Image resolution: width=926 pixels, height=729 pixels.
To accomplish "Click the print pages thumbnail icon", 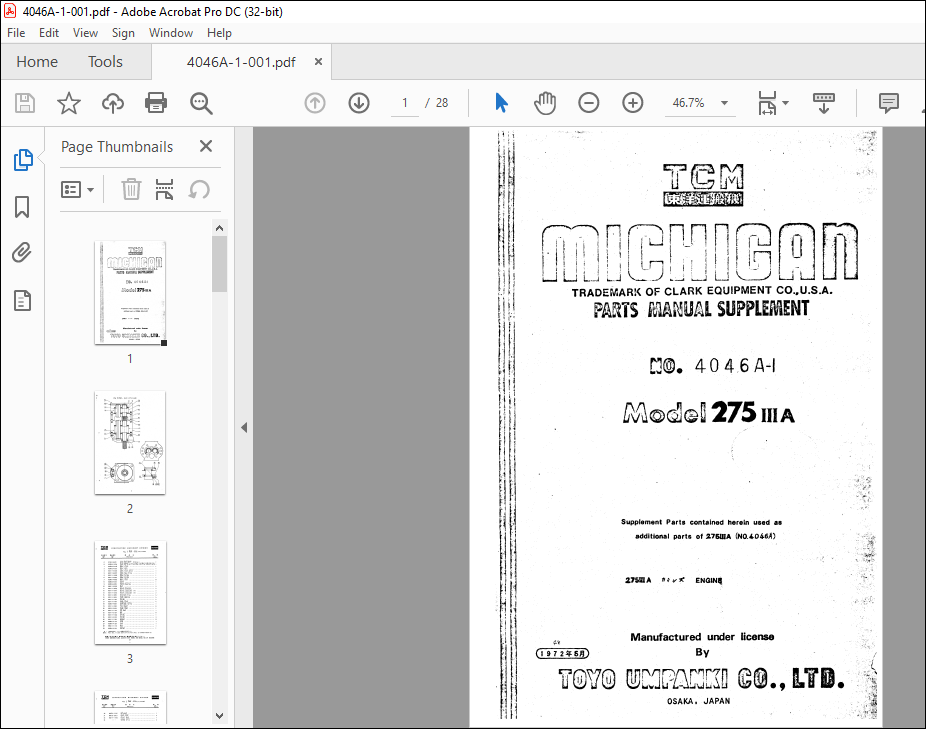I will click(x=164, y=190).
